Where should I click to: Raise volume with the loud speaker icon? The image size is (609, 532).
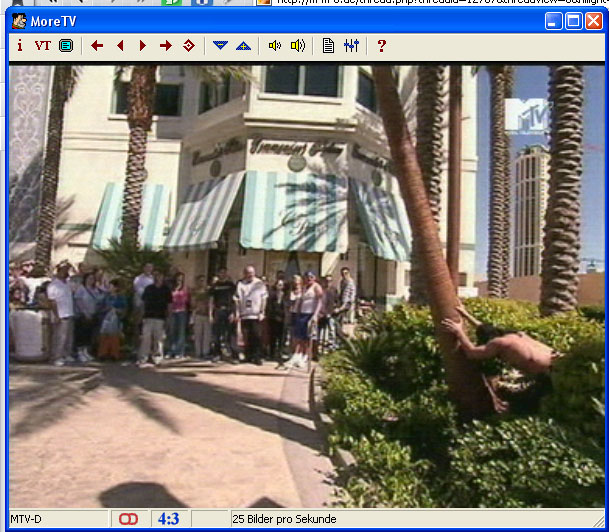pyautogui.click(x=297, y=46)
